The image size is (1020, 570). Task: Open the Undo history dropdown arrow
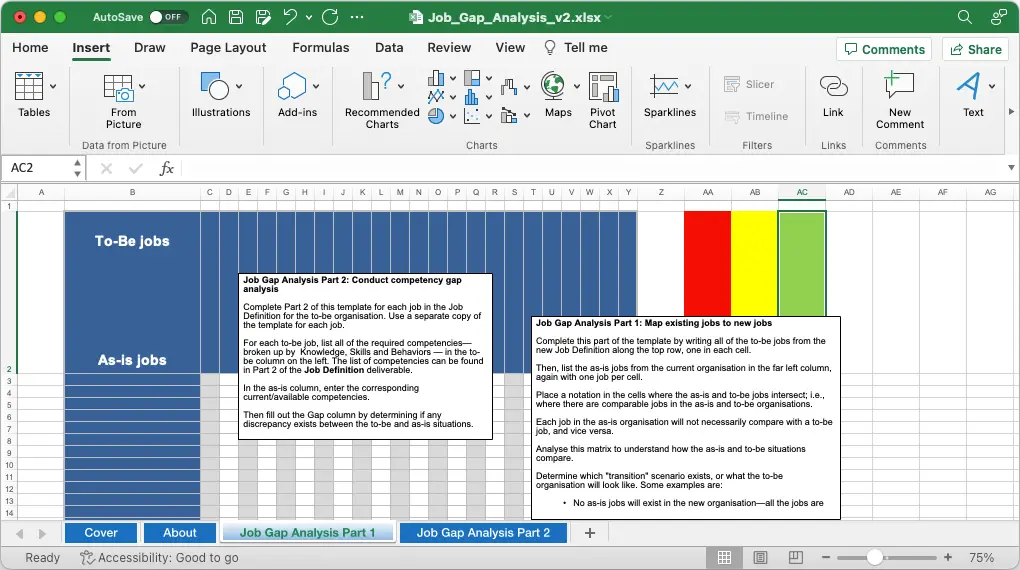(x=309, y=18)
